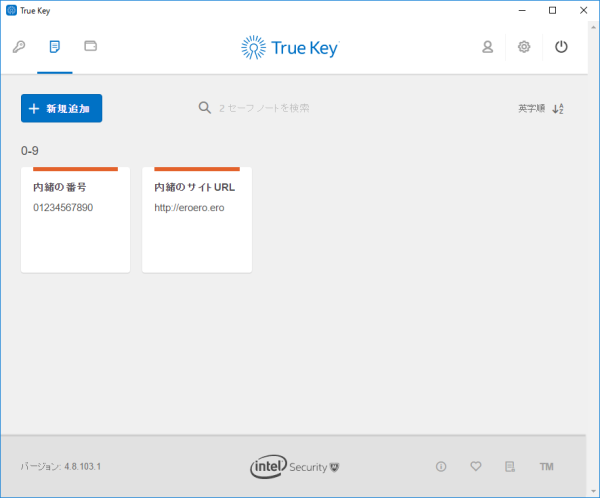Open the info icon in footer

pyautogui.click(x=441, y=467)
